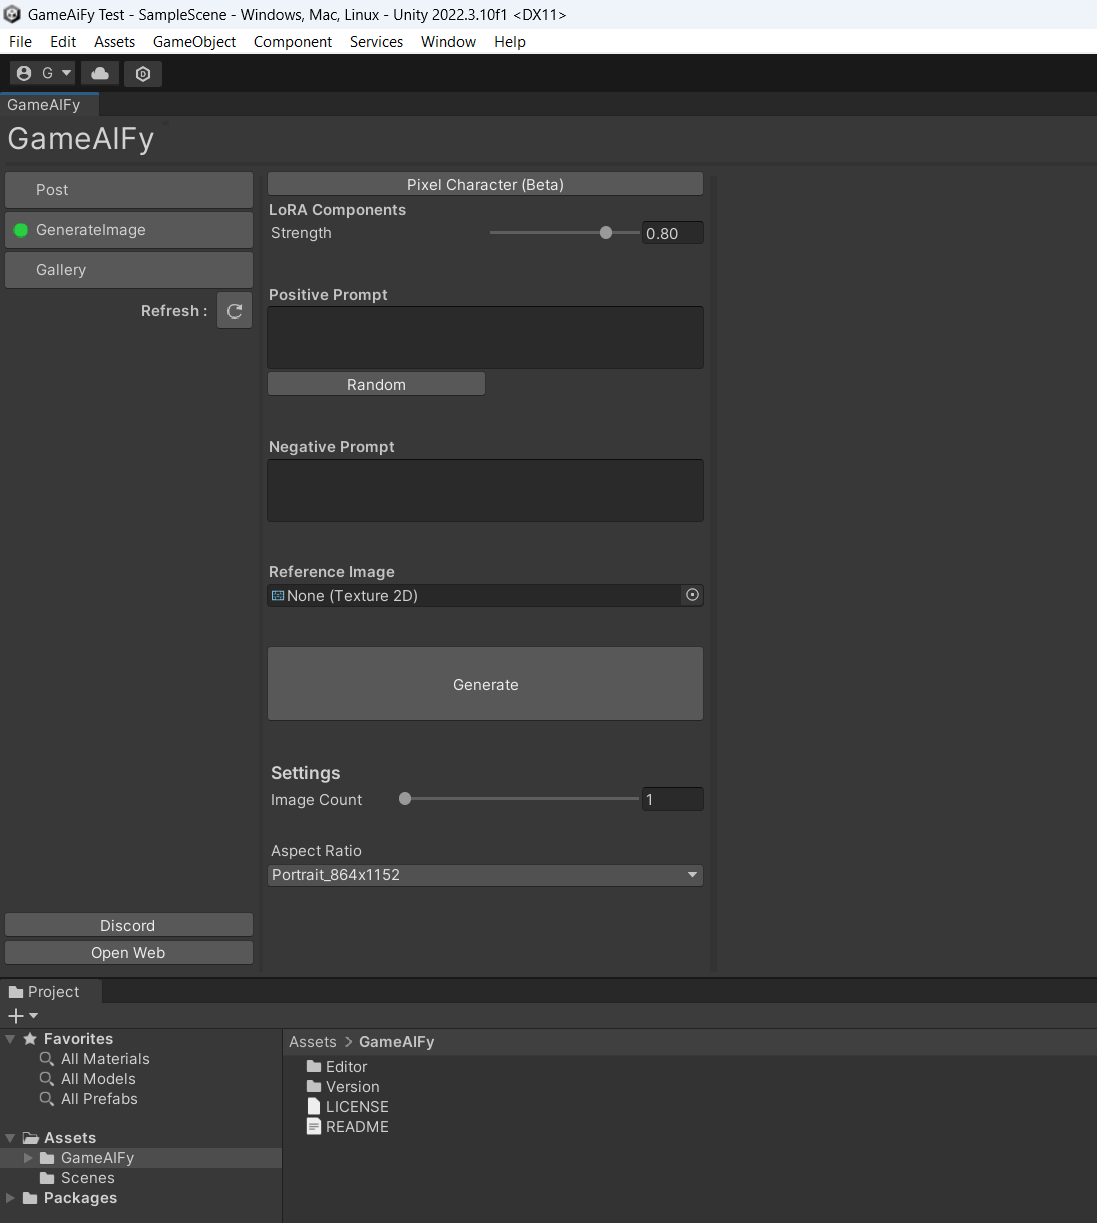The image size is (1097, 1223).
Task: Open the File menu
Action: point(20,42)
